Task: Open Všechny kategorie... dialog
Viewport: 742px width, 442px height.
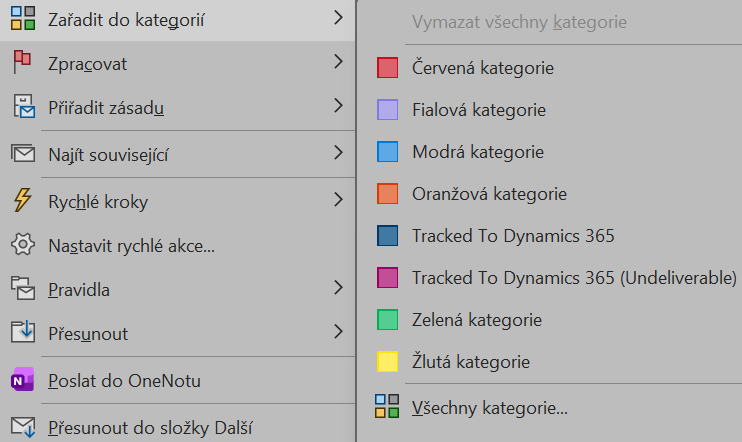Action: (x=490, y=407)
